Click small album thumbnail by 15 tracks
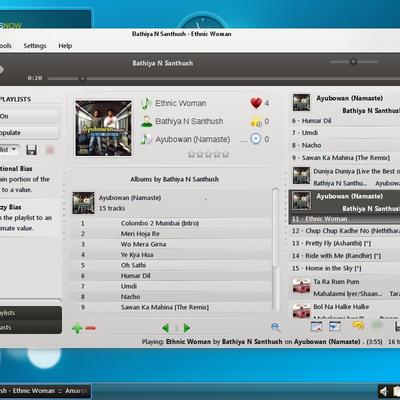This screenshot has height=400, width=400. point(83,203)
